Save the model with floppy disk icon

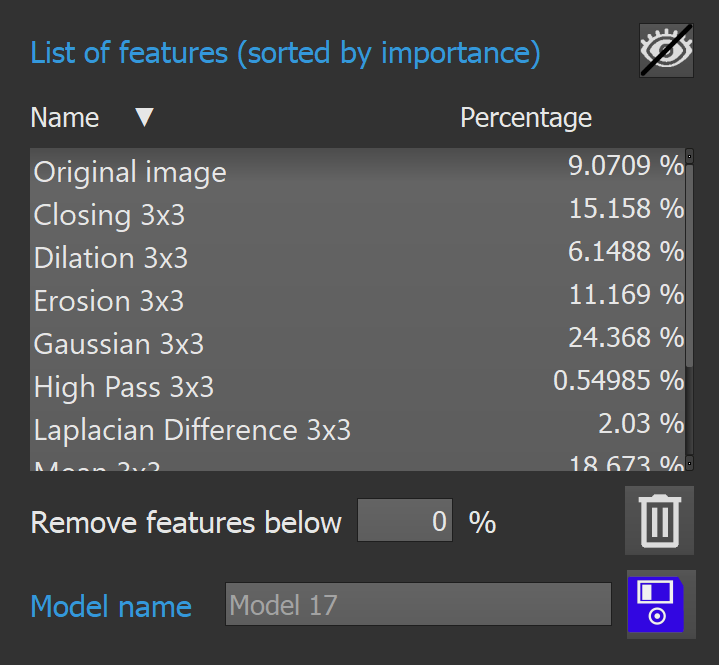[x=661, y=604]
